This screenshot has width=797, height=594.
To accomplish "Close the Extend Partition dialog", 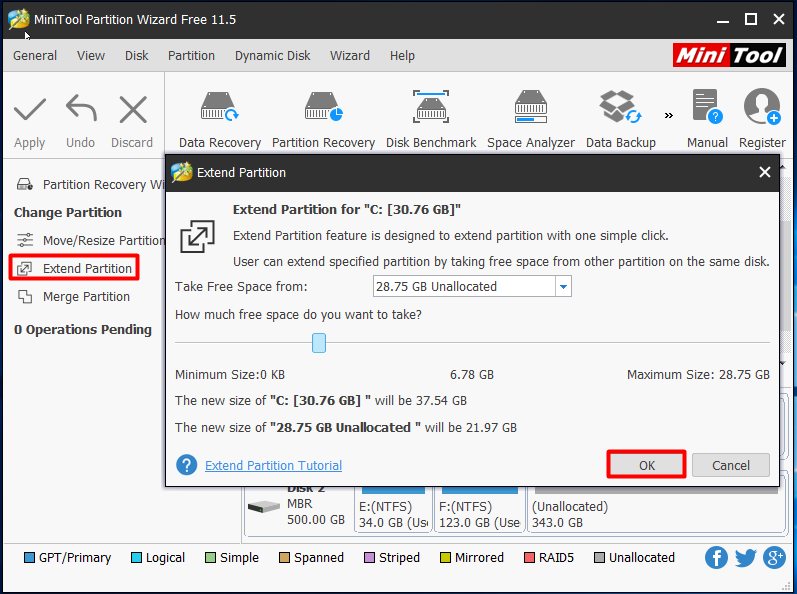I will click(764, 172).
